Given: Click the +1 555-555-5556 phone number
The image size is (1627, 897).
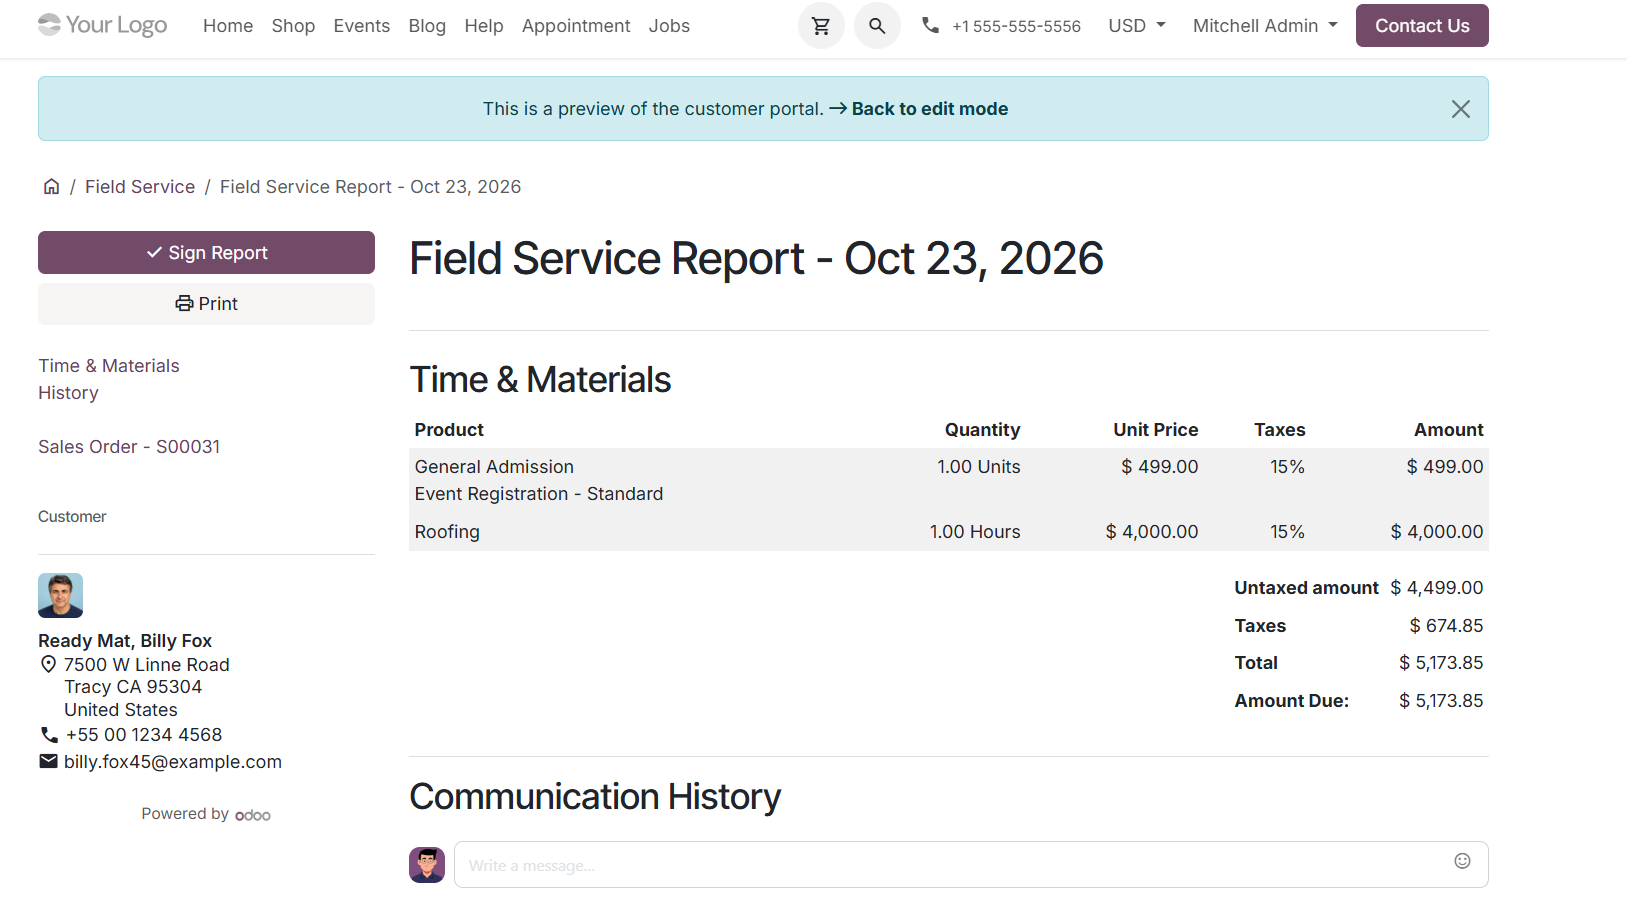Looking at the screenshot, I should 1016,26.
